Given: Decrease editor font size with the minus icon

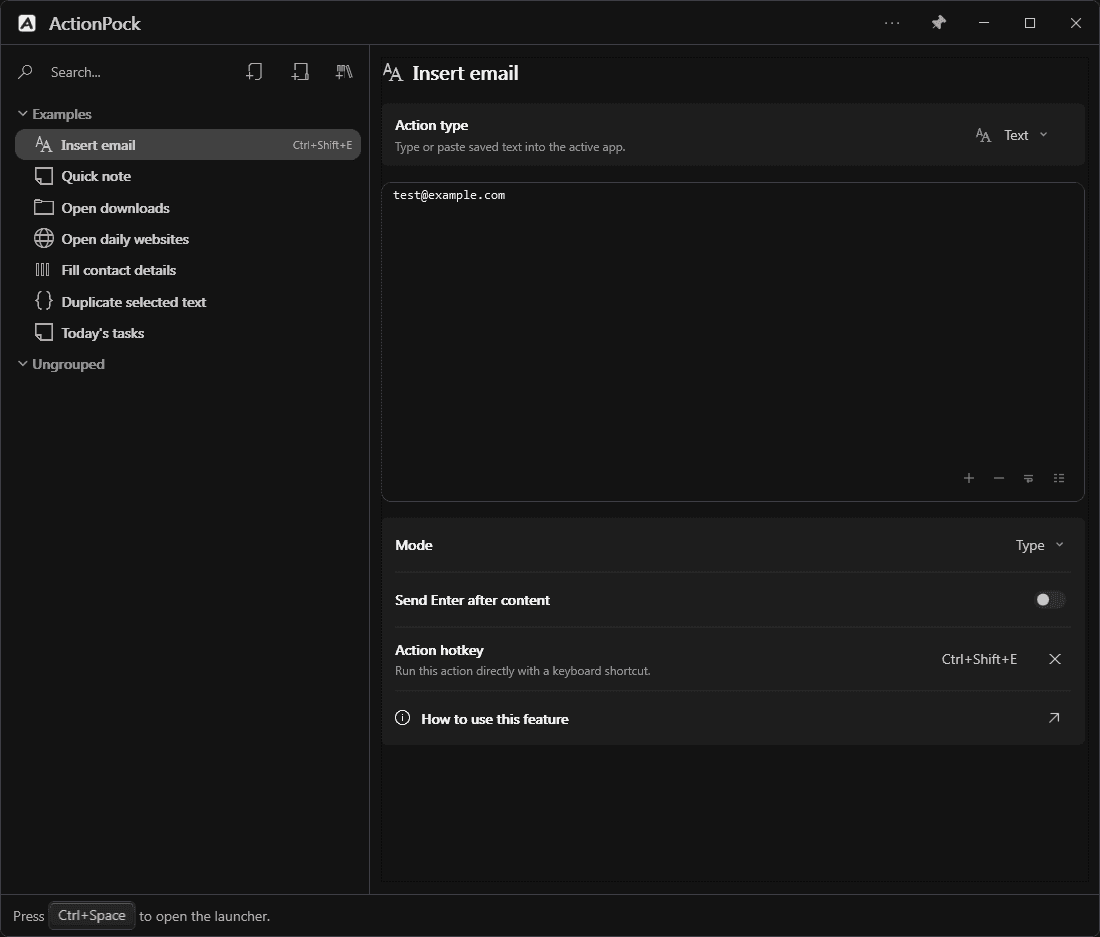Looking at the screenshot, I should [x=998, y=478].
